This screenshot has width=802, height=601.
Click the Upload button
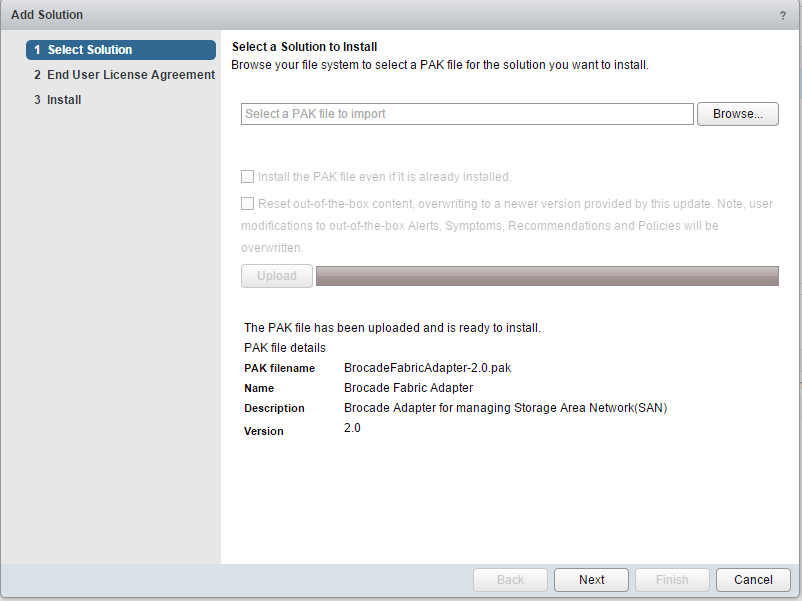pos(277,276)
